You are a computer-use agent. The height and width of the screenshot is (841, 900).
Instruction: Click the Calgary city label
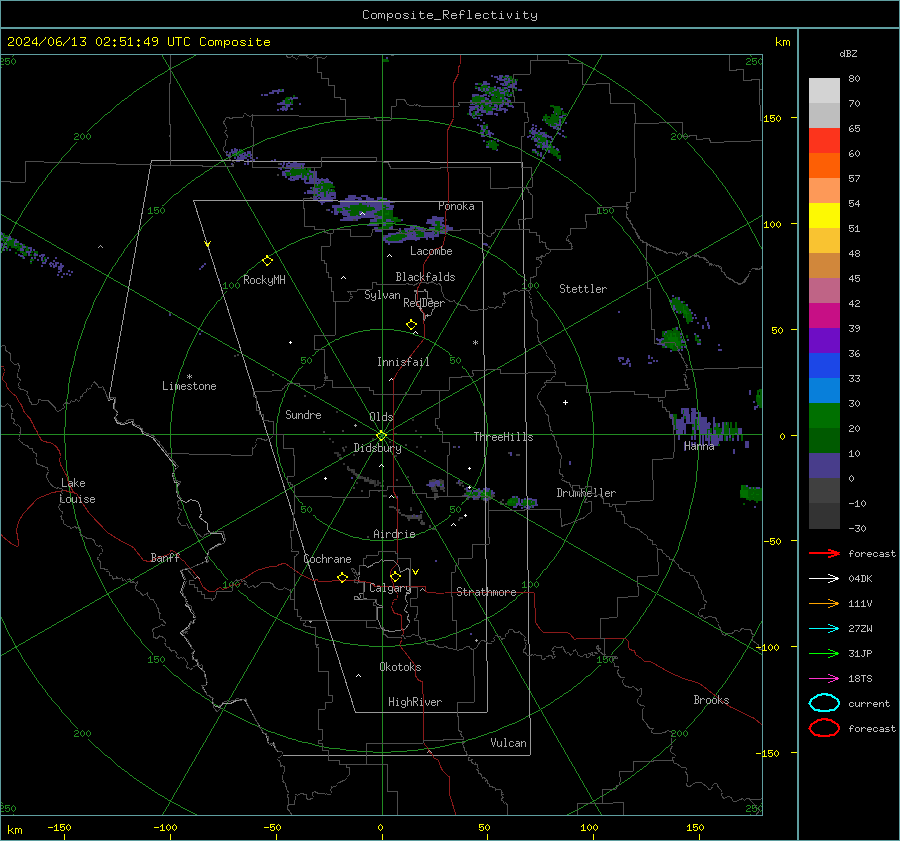390,588
